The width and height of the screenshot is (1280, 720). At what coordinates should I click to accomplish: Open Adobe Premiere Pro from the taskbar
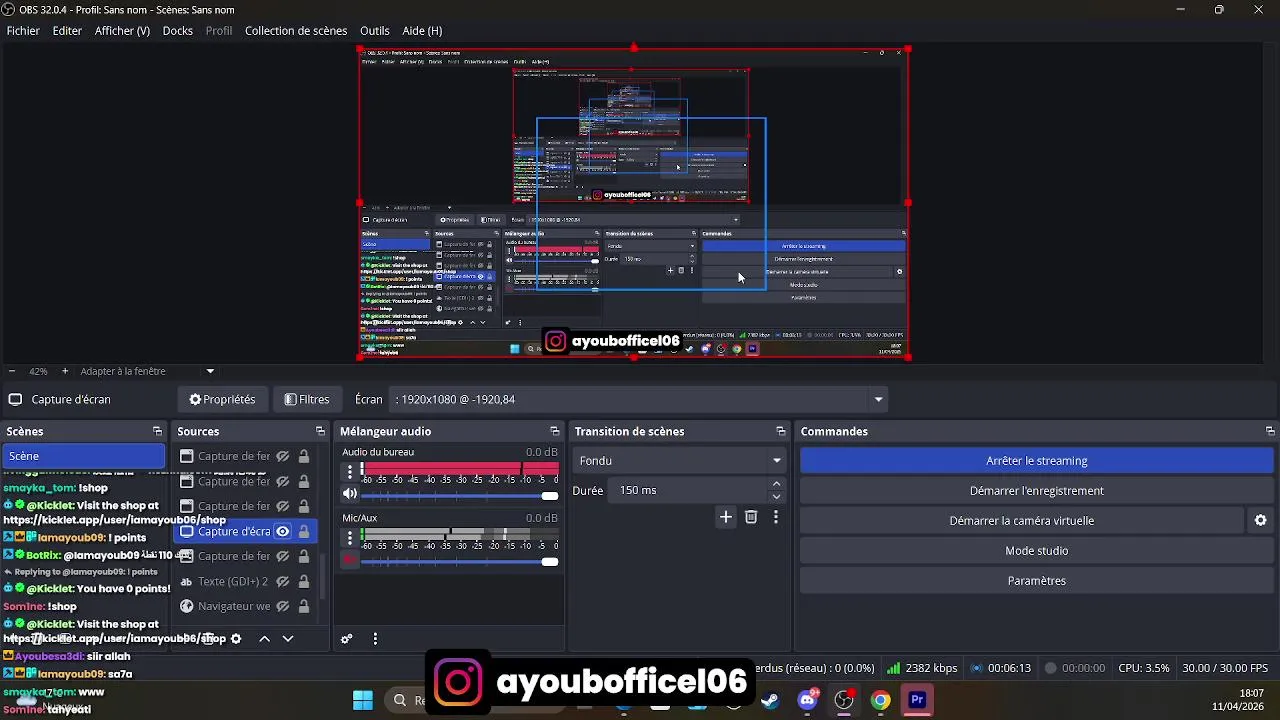[917, 700]
